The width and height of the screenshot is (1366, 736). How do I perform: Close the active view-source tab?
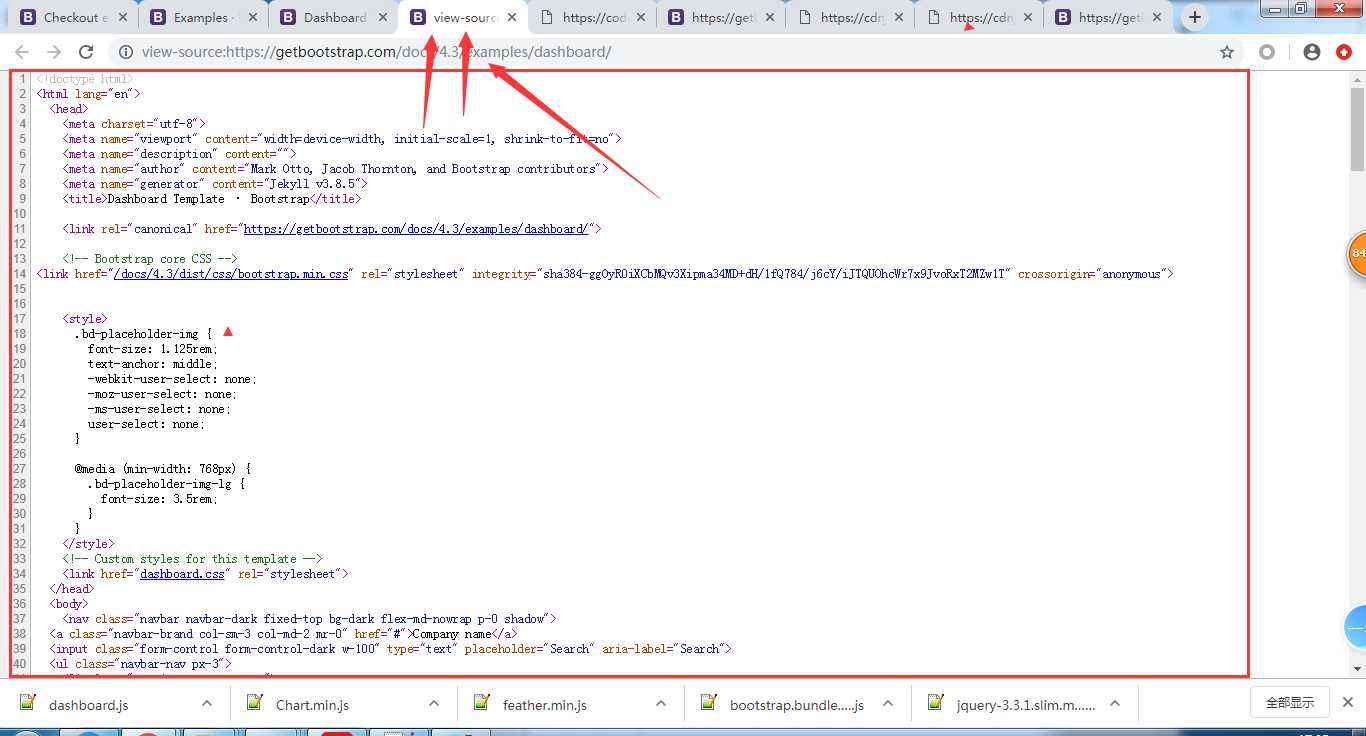pyautogui.click(x=511, y=17)
